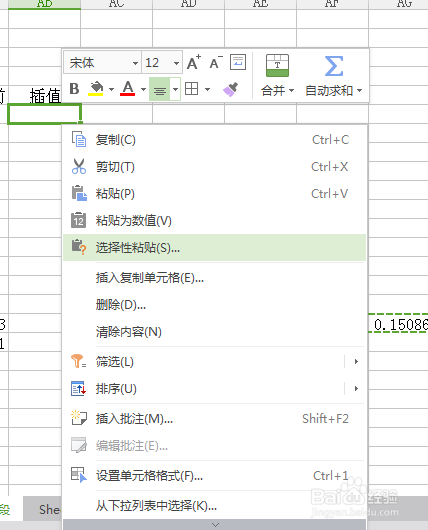Click cell containing 0.15086

(398, 324)
